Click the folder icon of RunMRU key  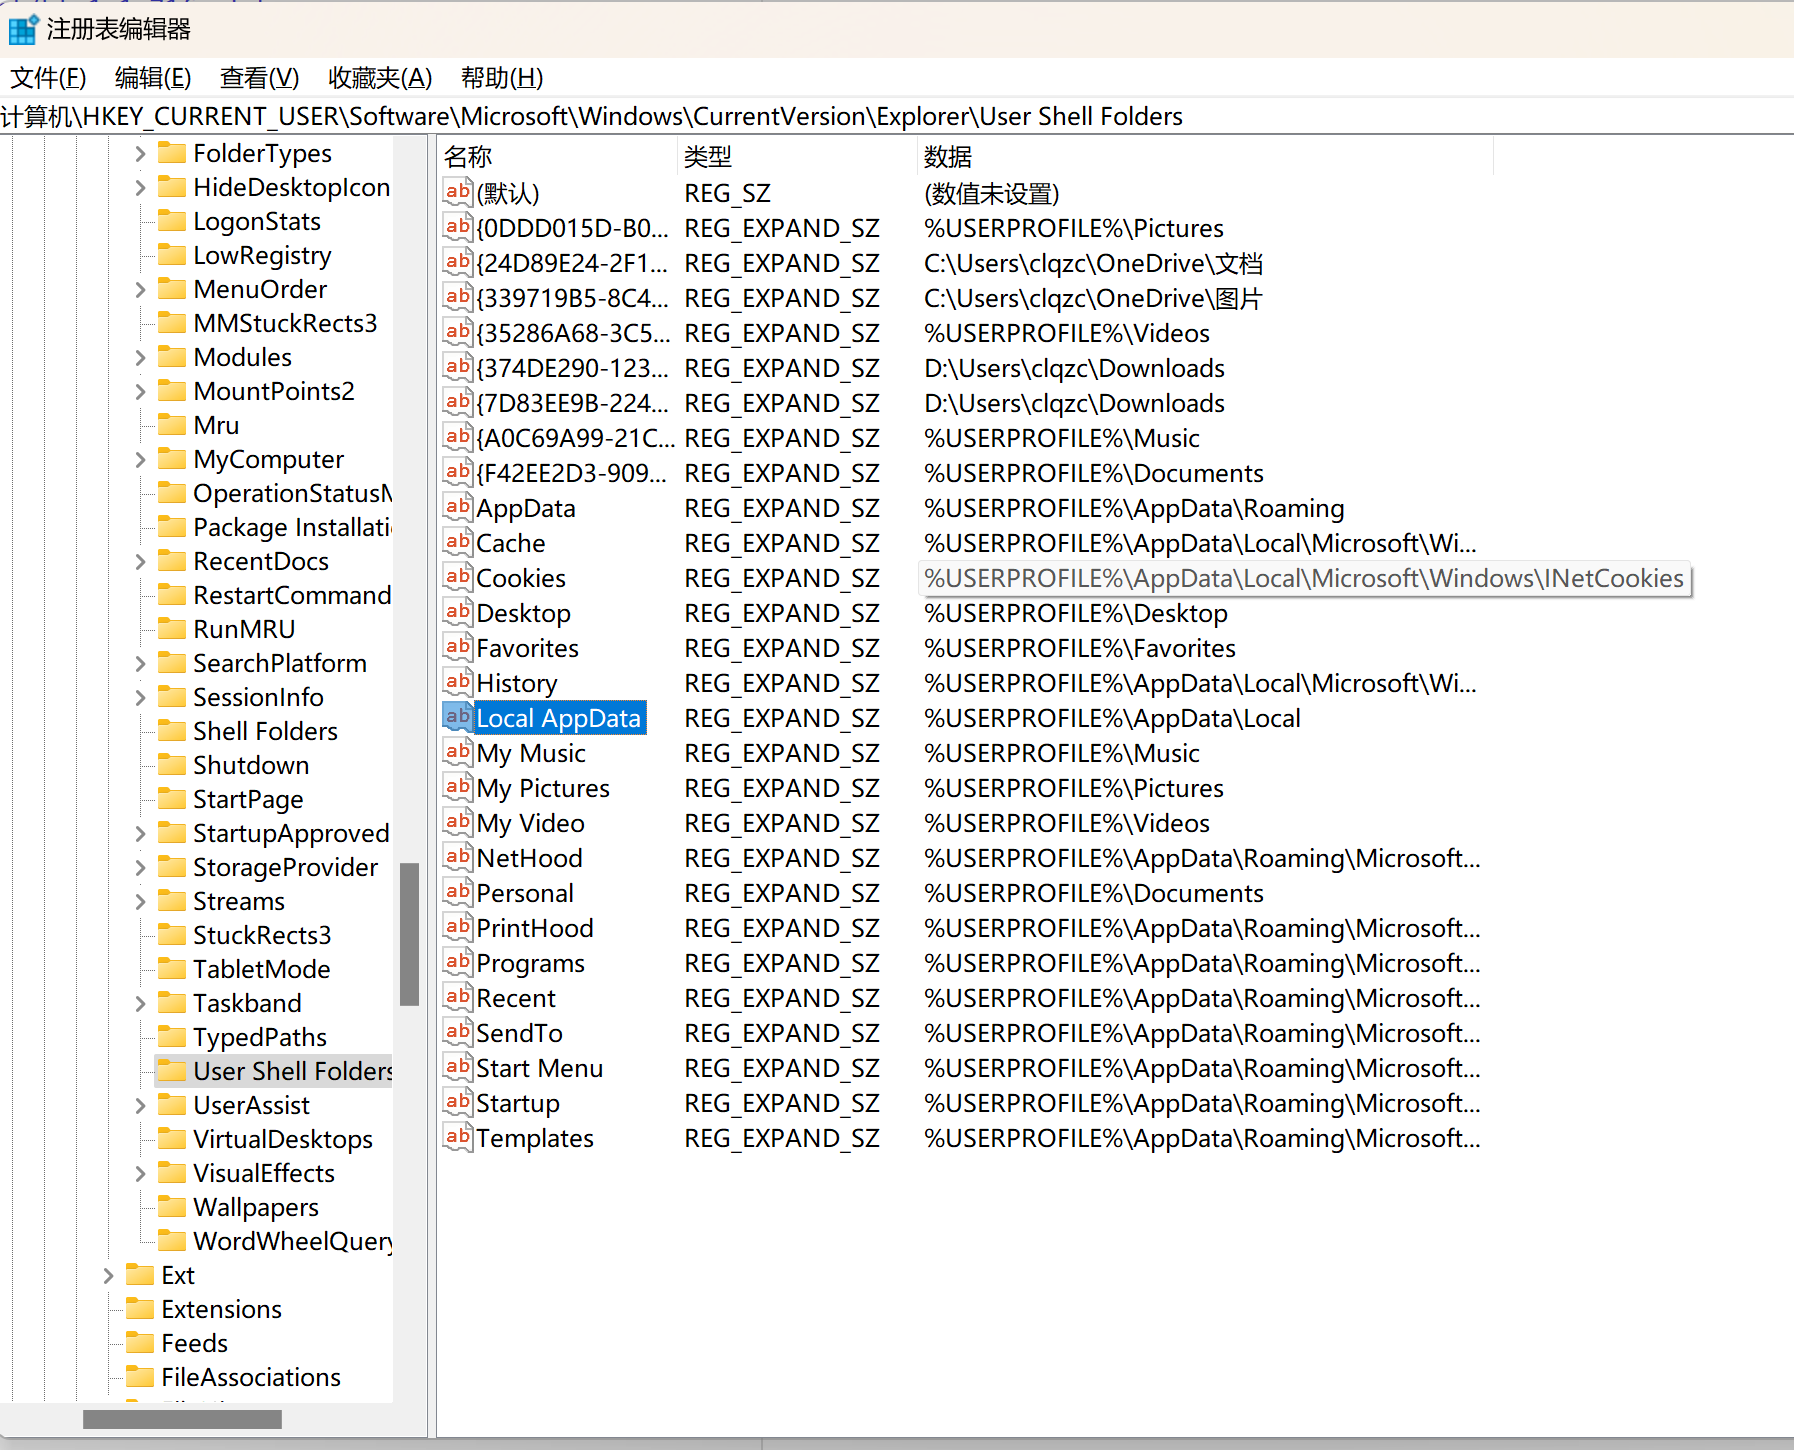(x=172, y=628)
